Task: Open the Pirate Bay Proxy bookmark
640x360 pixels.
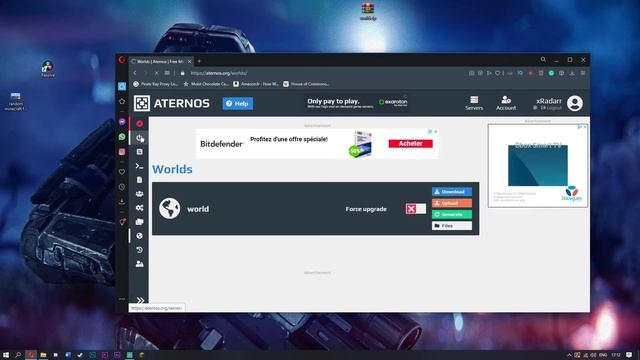Action: [x=156, y=84]
